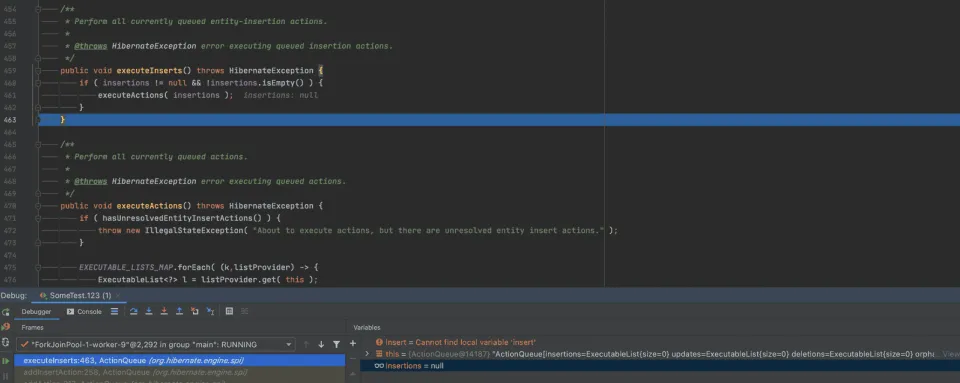Close the SomeTest.123 debug tab
960x383 pixels.
pyautogui.click(x=118, y=296)
